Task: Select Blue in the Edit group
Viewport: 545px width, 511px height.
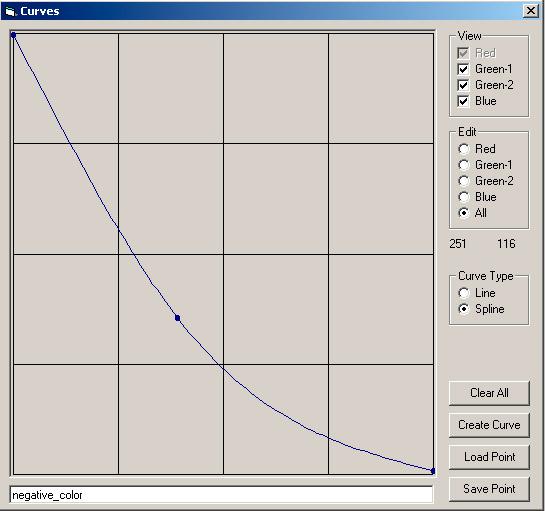Action: point(464,197)
